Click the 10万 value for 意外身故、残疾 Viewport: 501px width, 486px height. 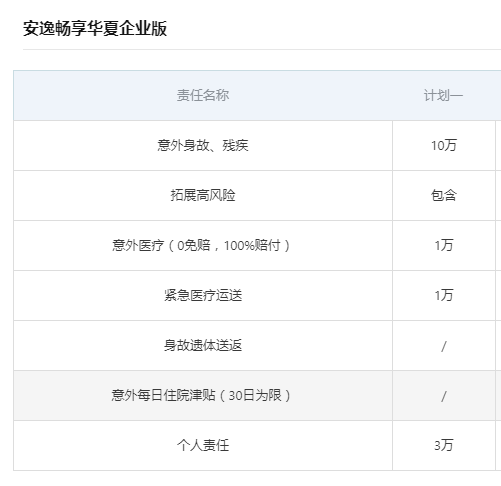pyautogui.click(x=443, y=145)
